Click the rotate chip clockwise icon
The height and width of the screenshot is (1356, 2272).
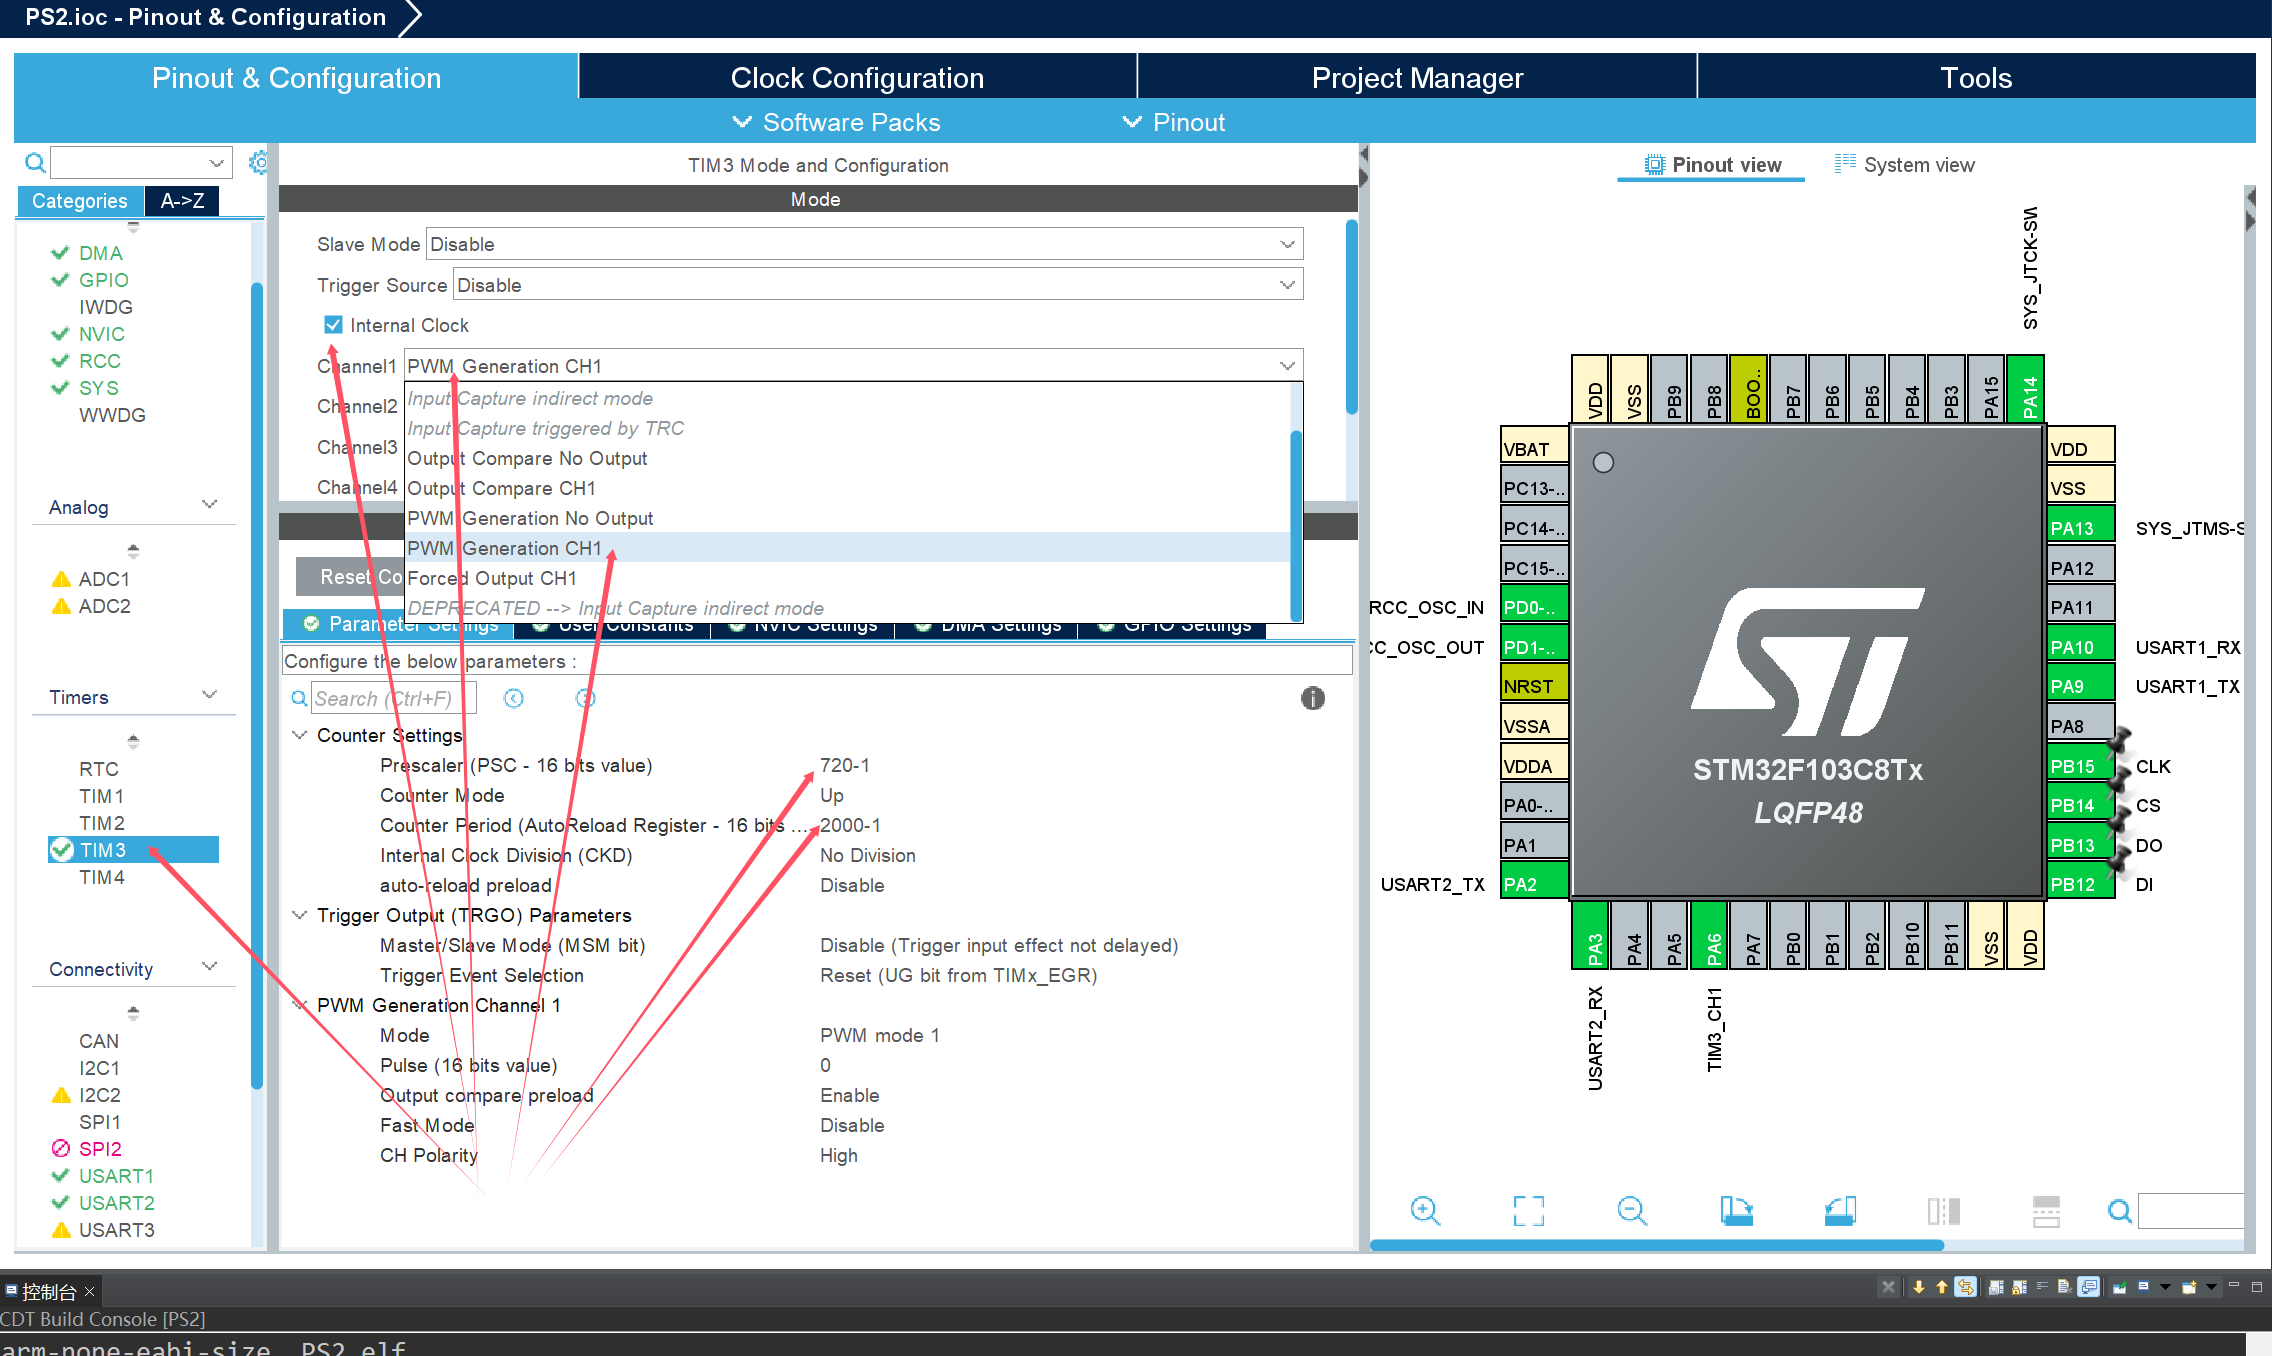coord(1736,1211)
